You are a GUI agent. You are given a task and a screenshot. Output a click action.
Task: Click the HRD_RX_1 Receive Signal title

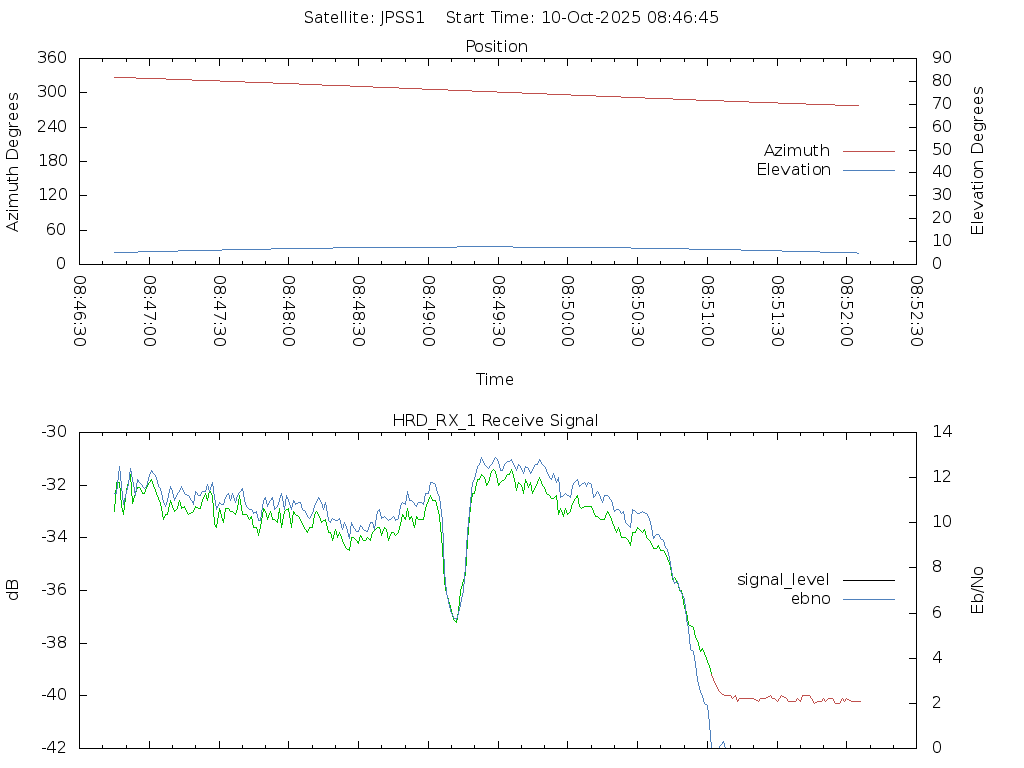point(495,420)
